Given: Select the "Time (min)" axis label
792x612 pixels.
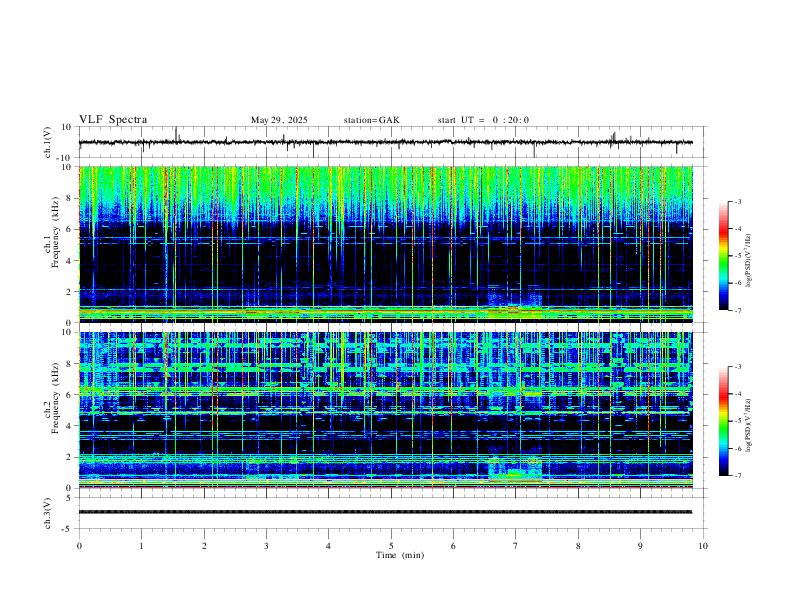Looking at the screenshot, I should (400, 555).
